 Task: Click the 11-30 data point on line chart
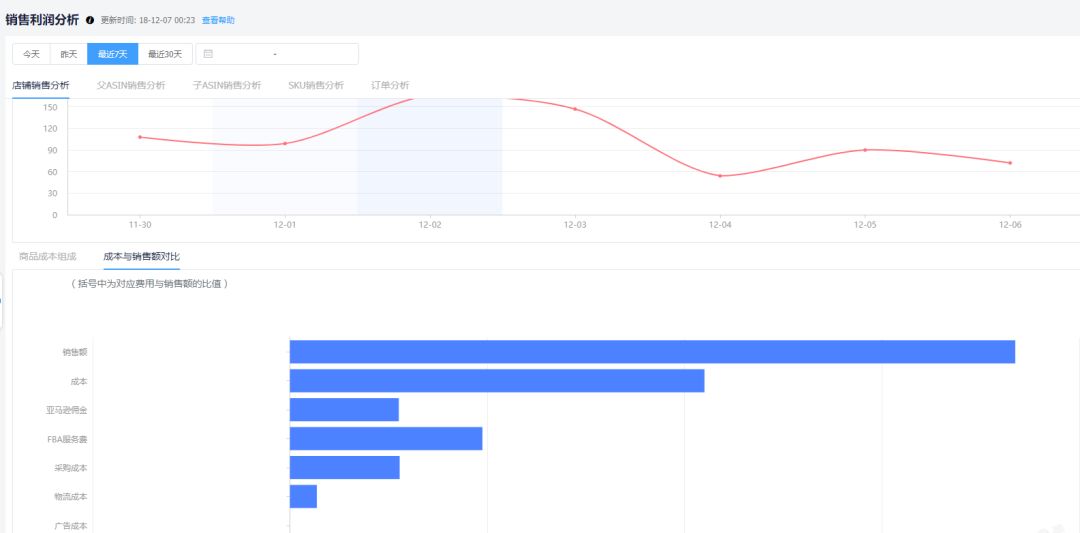pos(140,137)
